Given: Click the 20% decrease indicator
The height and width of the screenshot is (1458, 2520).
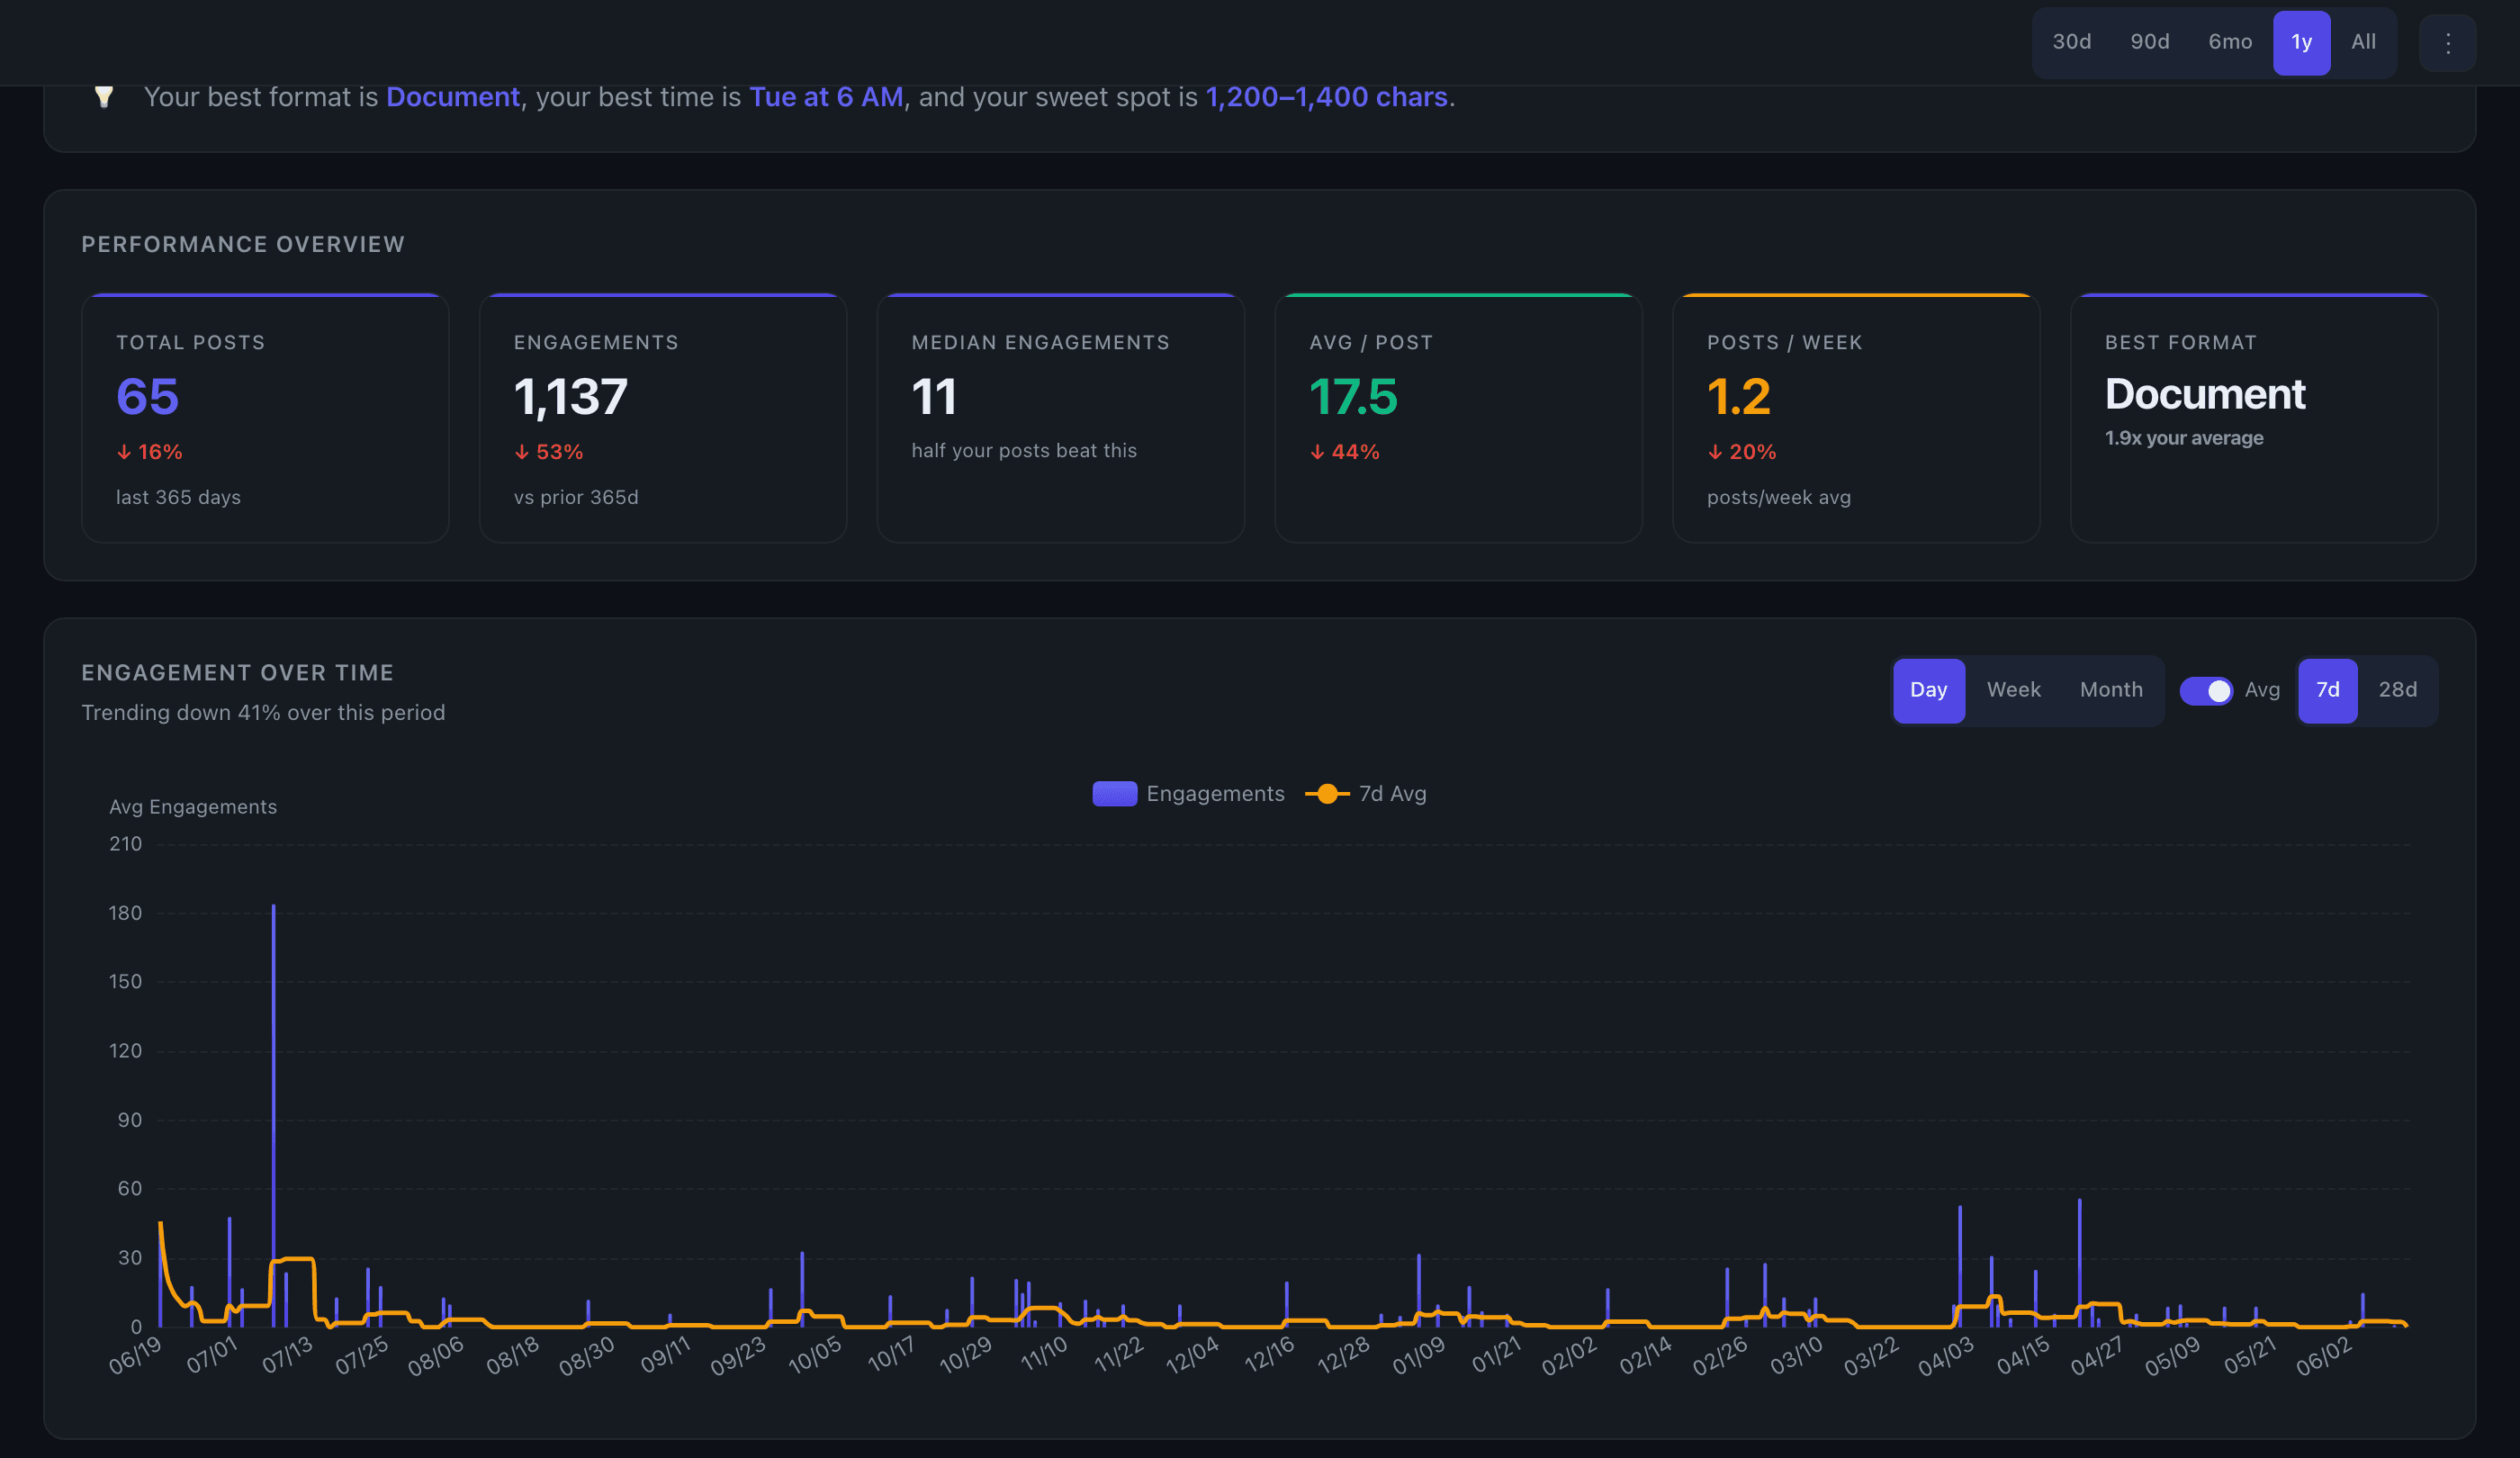Looking at the screenshot, I should (1741, 452).
